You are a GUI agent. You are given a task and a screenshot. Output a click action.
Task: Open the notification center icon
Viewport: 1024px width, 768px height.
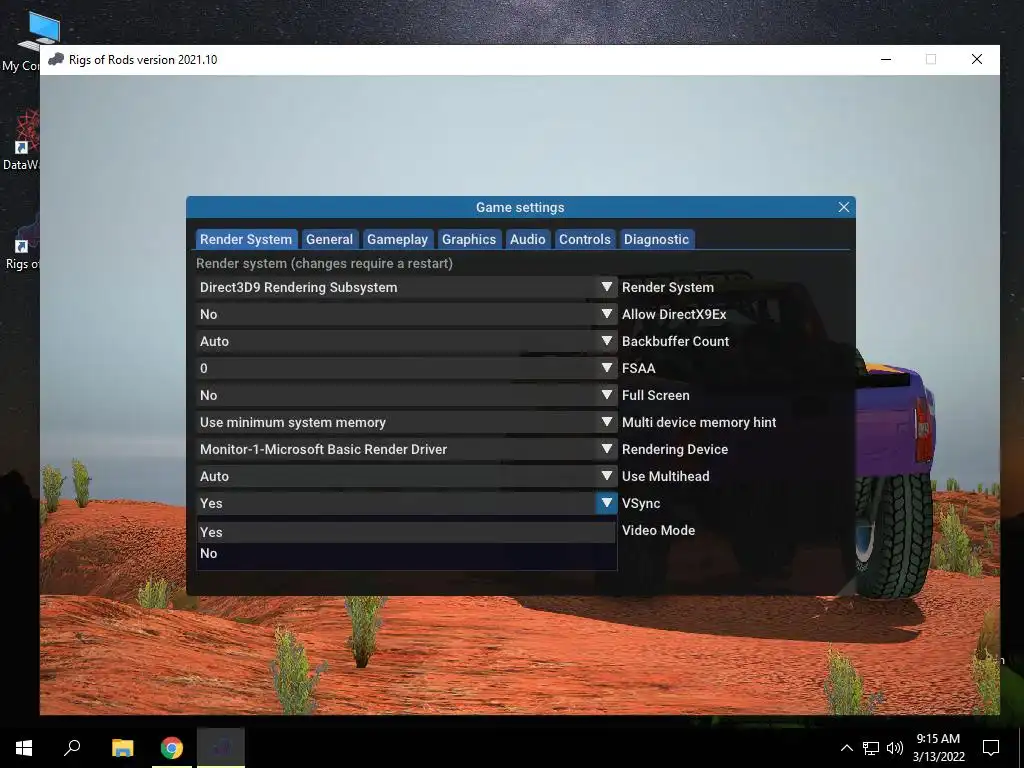tap(991, 748)
